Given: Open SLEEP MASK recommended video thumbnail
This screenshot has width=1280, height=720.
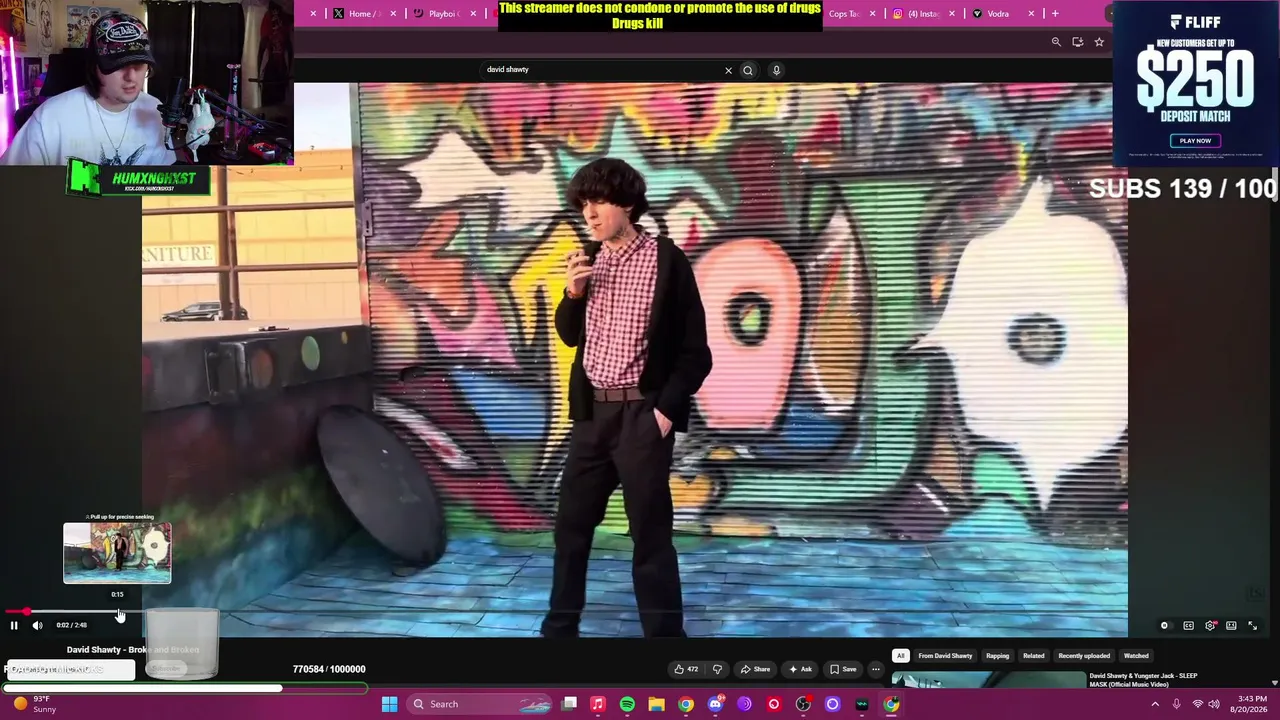Looking at the screenshot, I should [x=987, y=680].
